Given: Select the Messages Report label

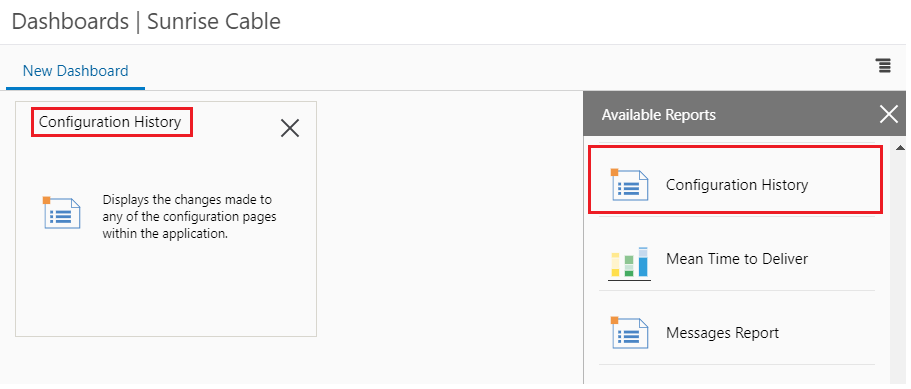Looking at the screenshot, I should coord(722,333).
